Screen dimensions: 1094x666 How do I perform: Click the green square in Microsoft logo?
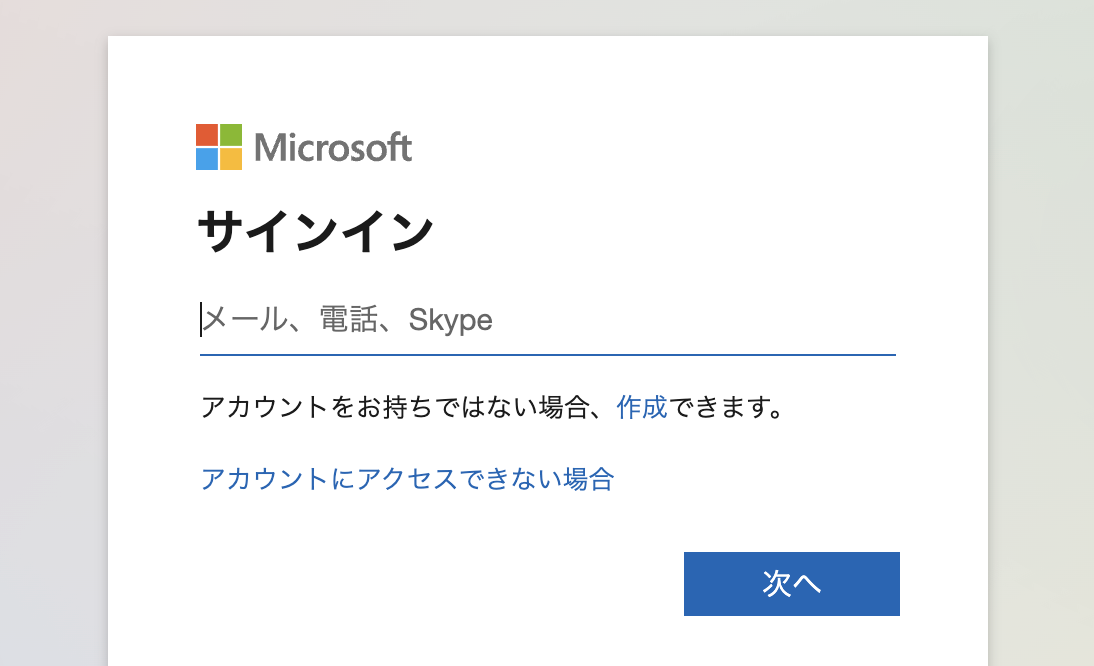(x=231, y=135)
